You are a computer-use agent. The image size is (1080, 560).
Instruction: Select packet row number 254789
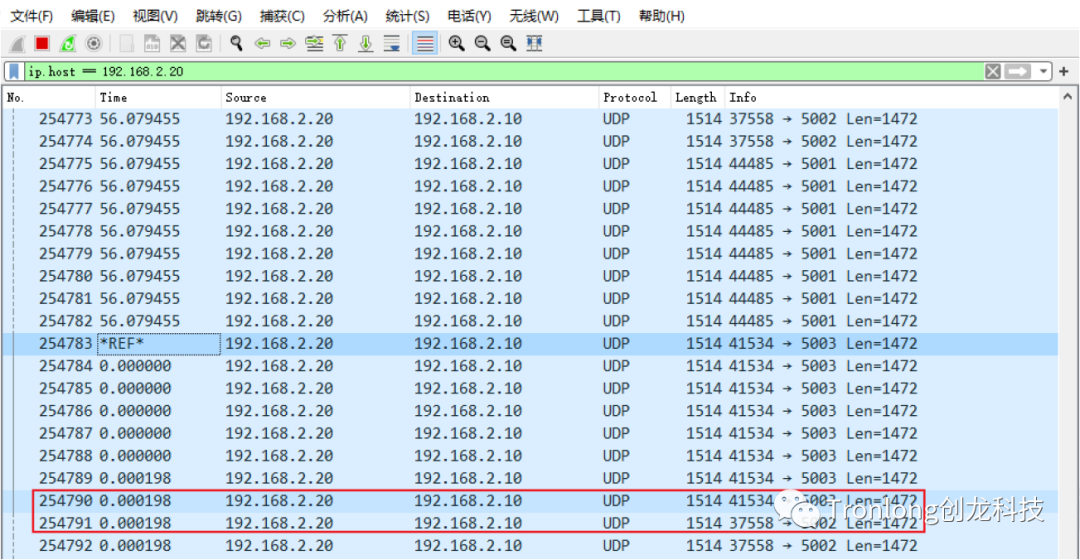[530, 478]
